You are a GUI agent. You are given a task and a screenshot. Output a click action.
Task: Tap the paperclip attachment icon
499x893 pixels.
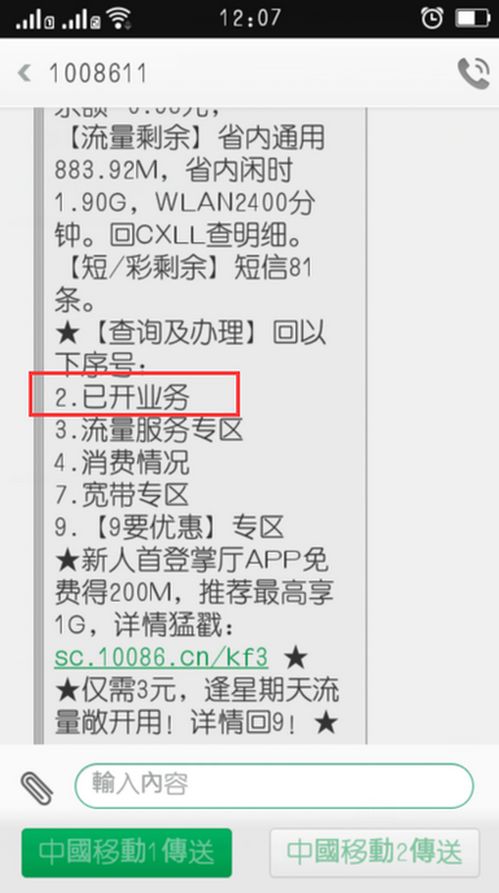point(37,788)
